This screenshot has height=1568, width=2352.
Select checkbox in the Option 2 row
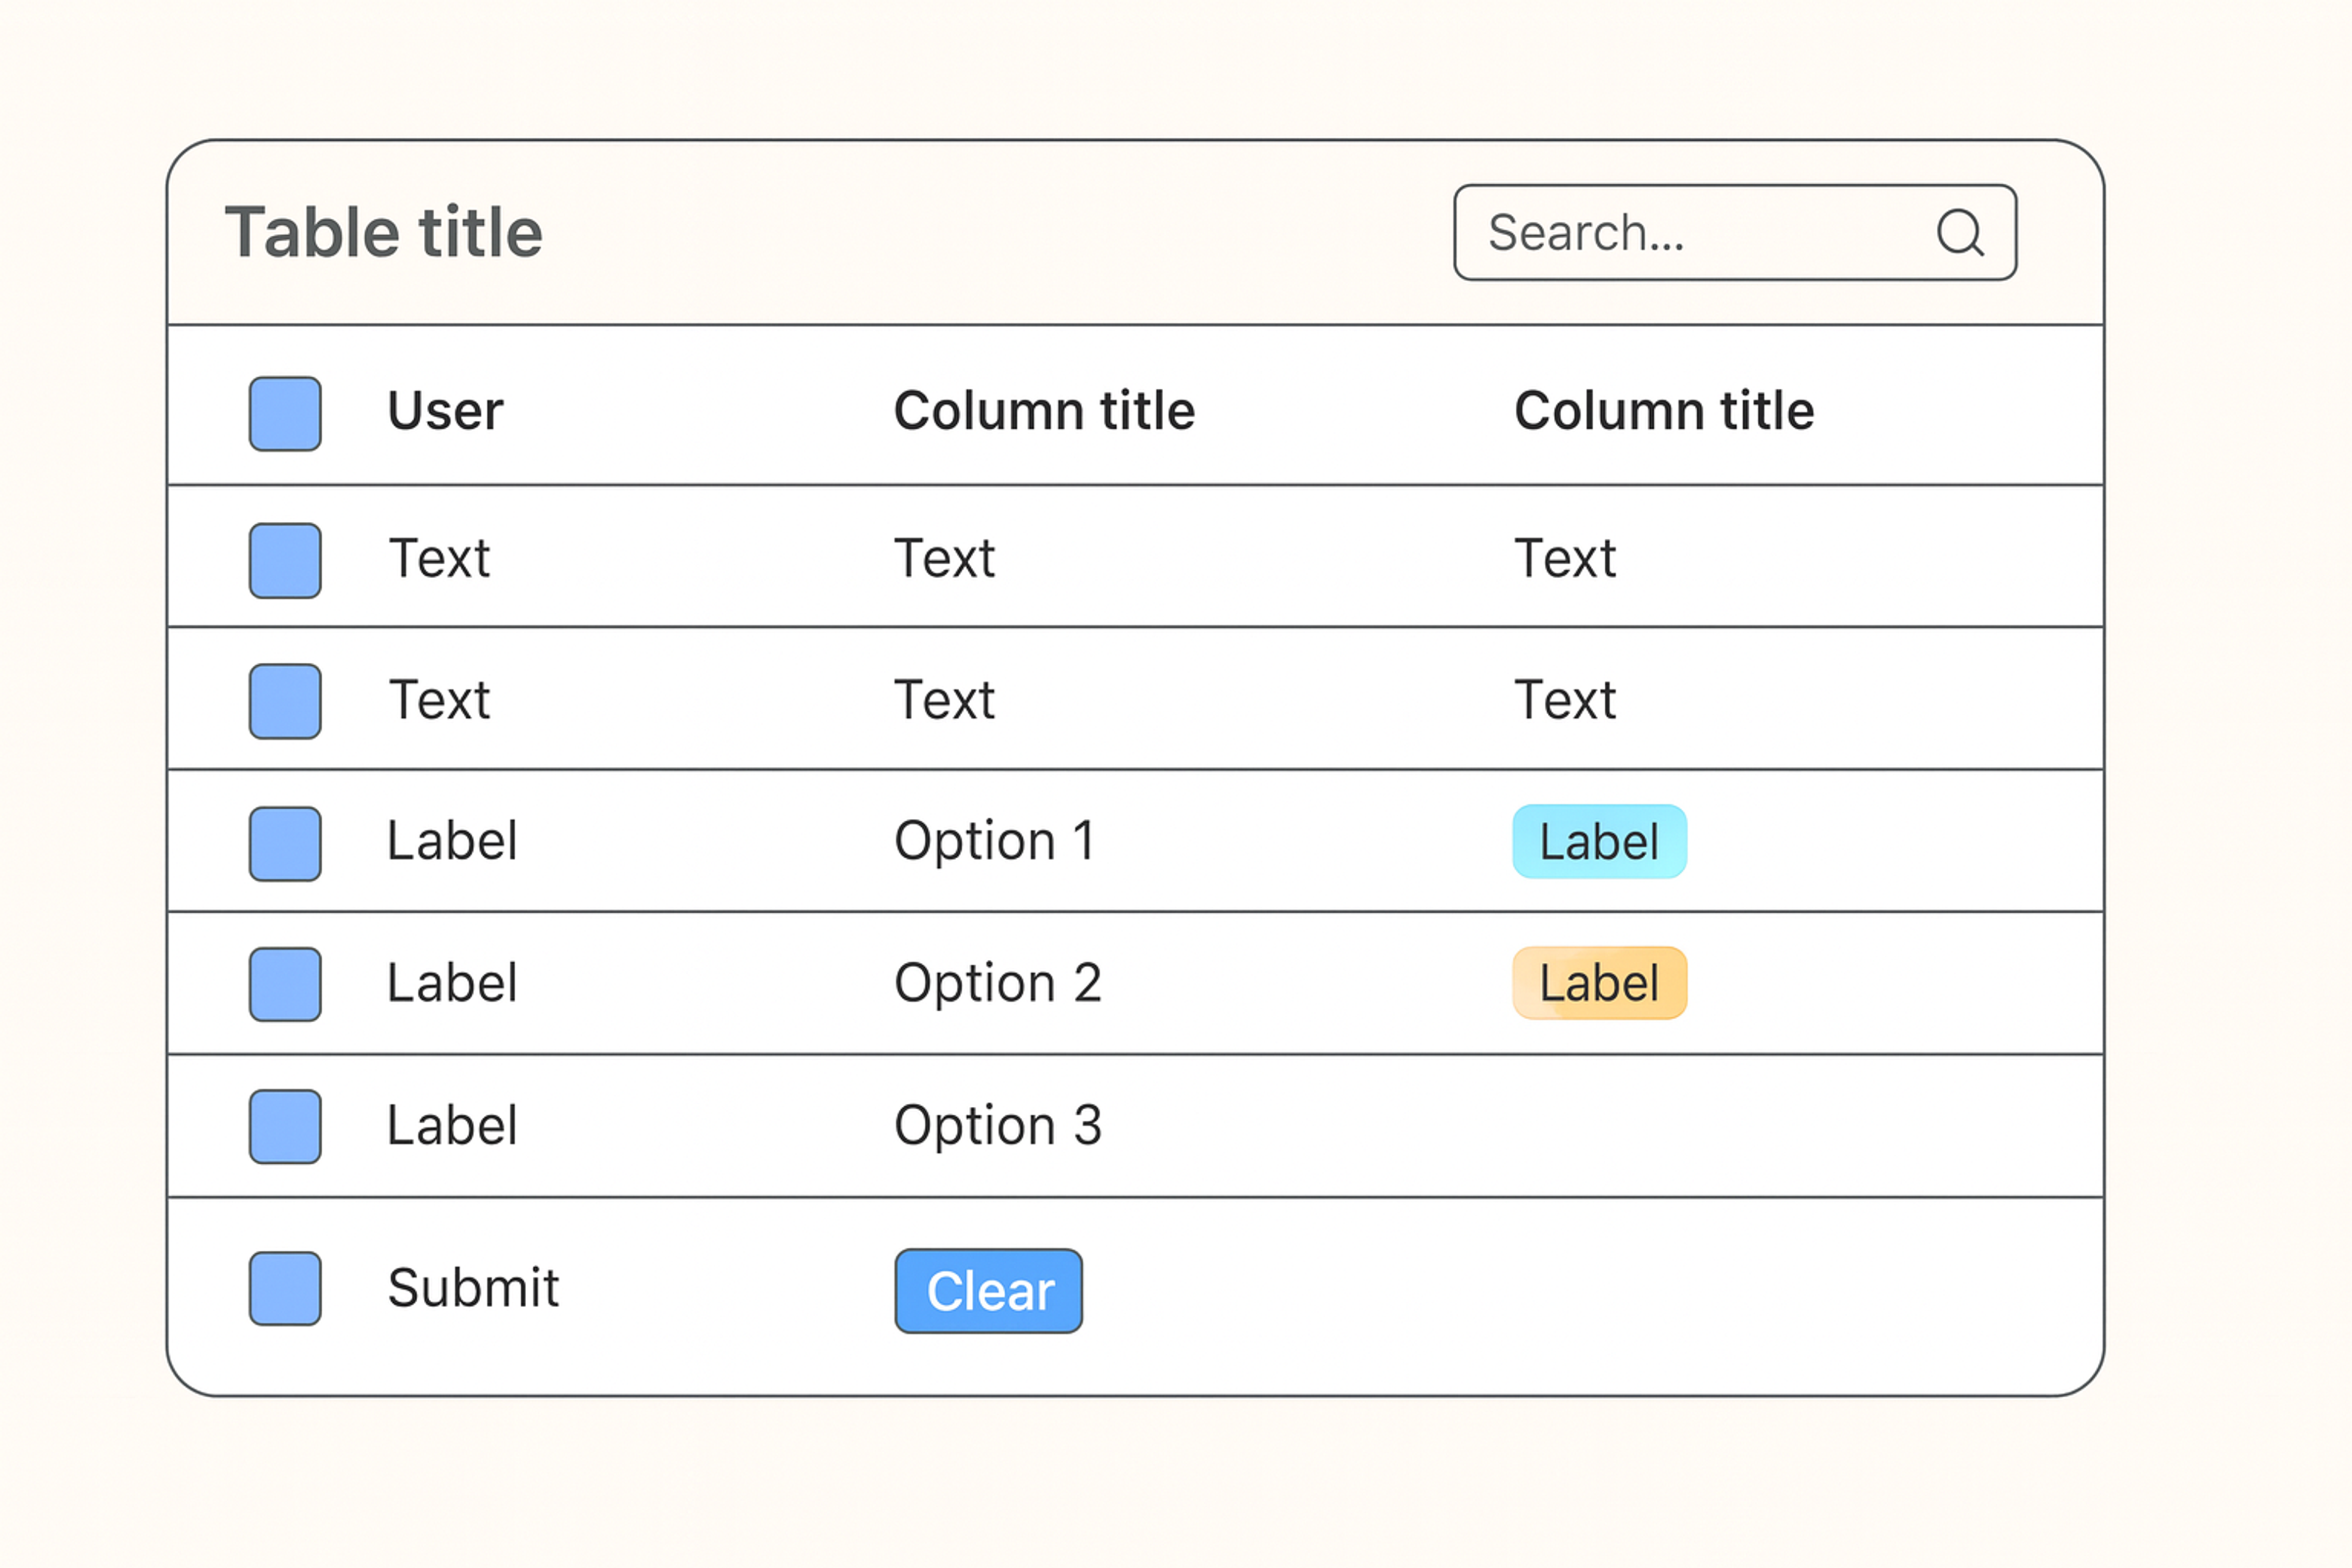[285, 984]
